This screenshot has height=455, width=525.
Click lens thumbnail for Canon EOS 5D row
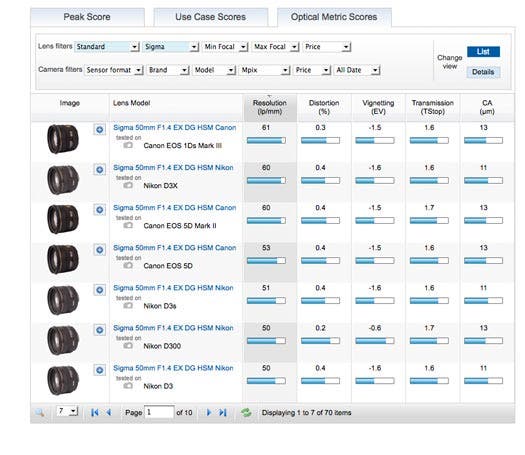point(63,259)
